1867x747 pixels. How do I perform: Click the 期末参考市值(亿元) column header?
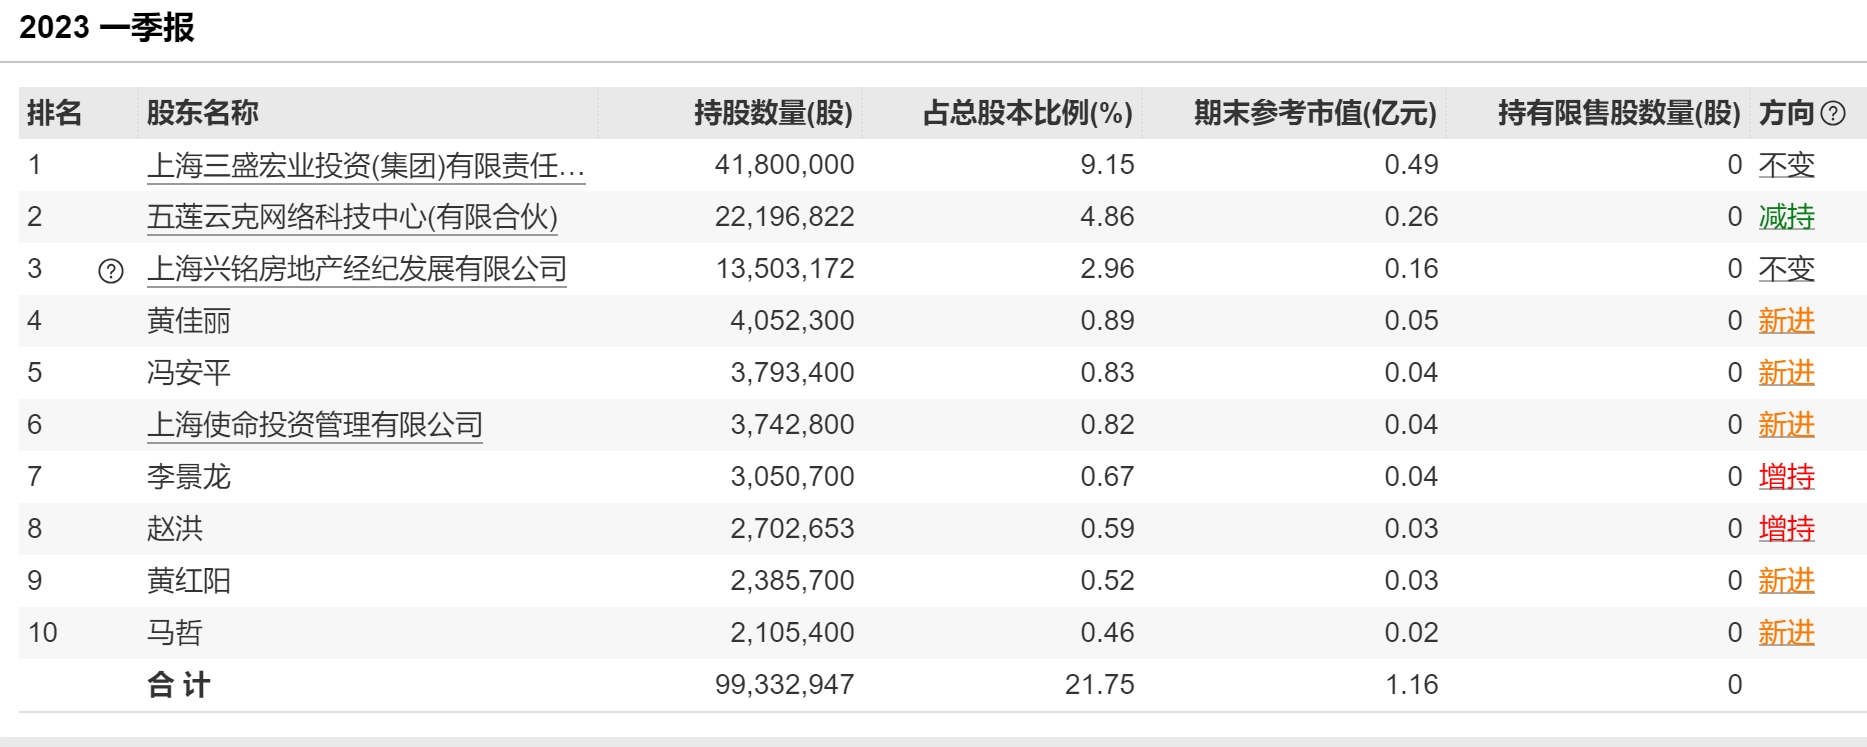click(1314, 113)
